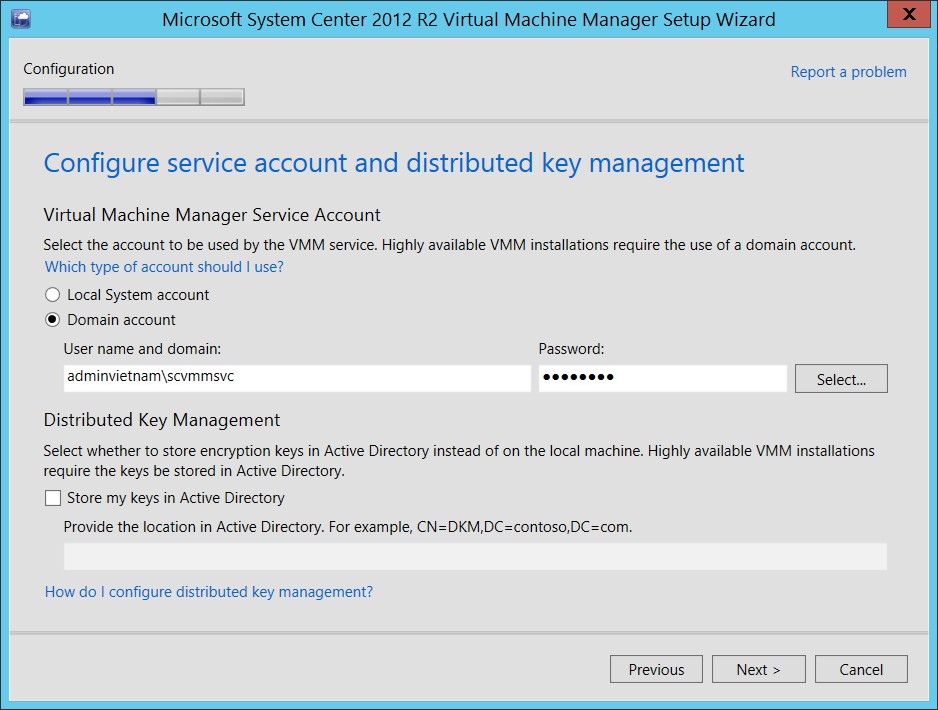The width and height of the screenshot is (938, 710).
Task: Click the window title "Microsoft System Center 2012 R2 Virtual Machine Manager Setup Wizard"
Action: pos(468,20)
